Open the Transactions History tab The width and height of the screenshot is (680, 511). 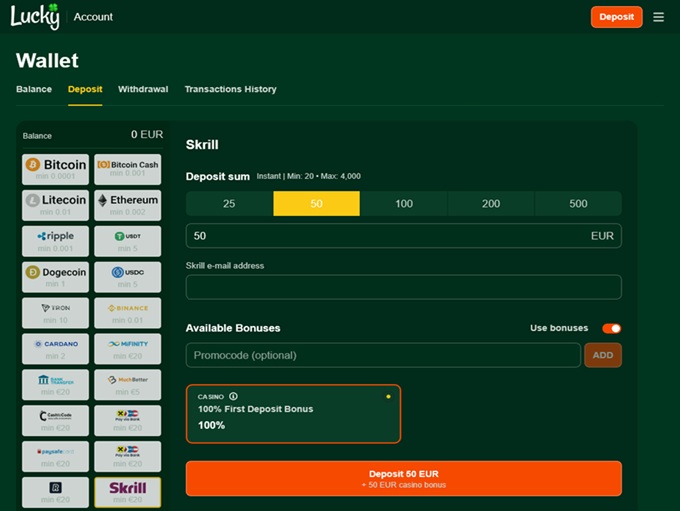(x=230, y=89)
